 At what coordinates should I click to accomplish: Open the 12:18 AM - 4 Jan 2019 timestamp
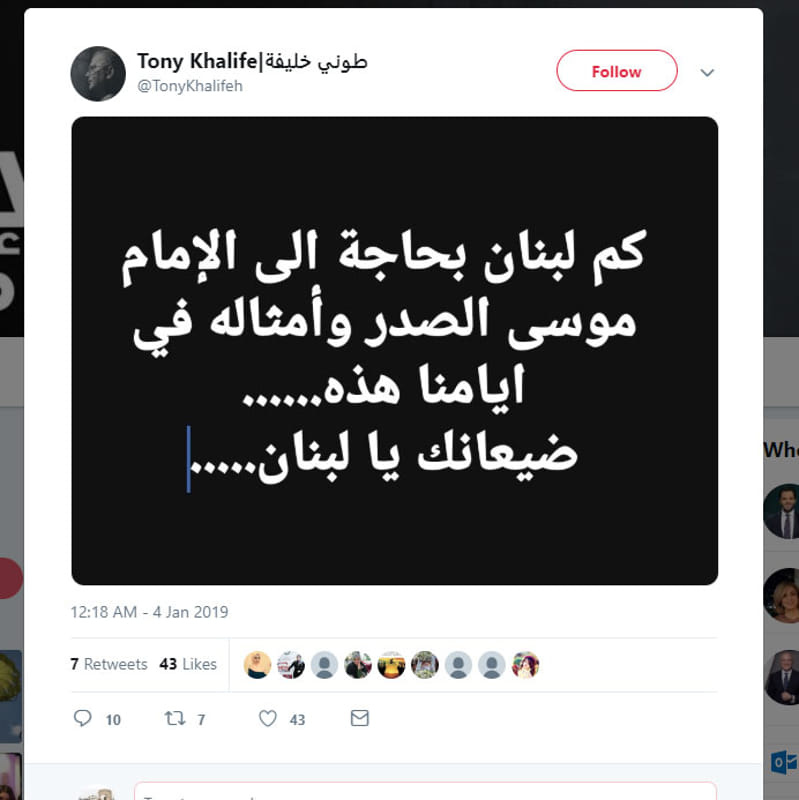(149, 612)
